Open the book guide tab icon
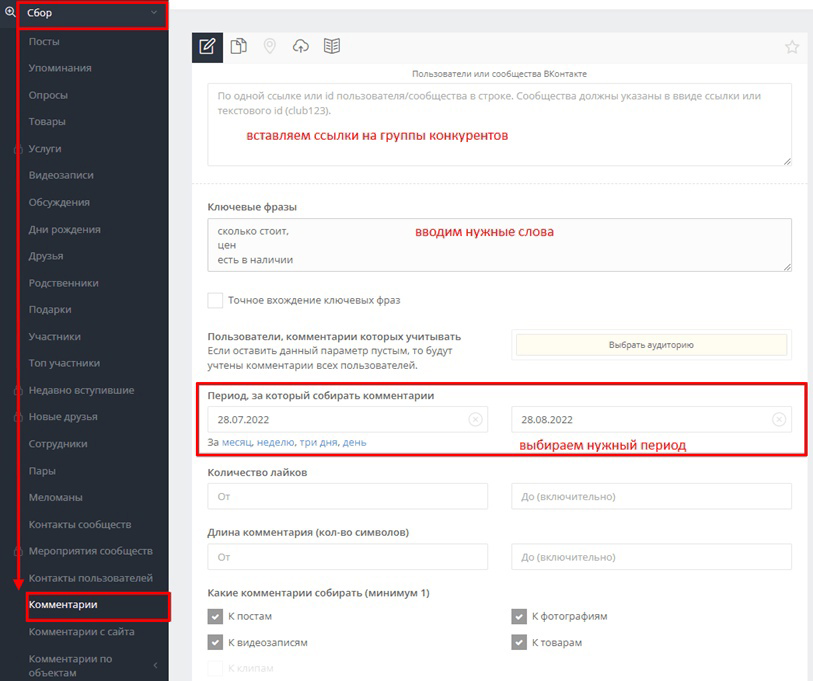Screen dimensions: 813x681 pyautogui.click(x=332, y=46)
